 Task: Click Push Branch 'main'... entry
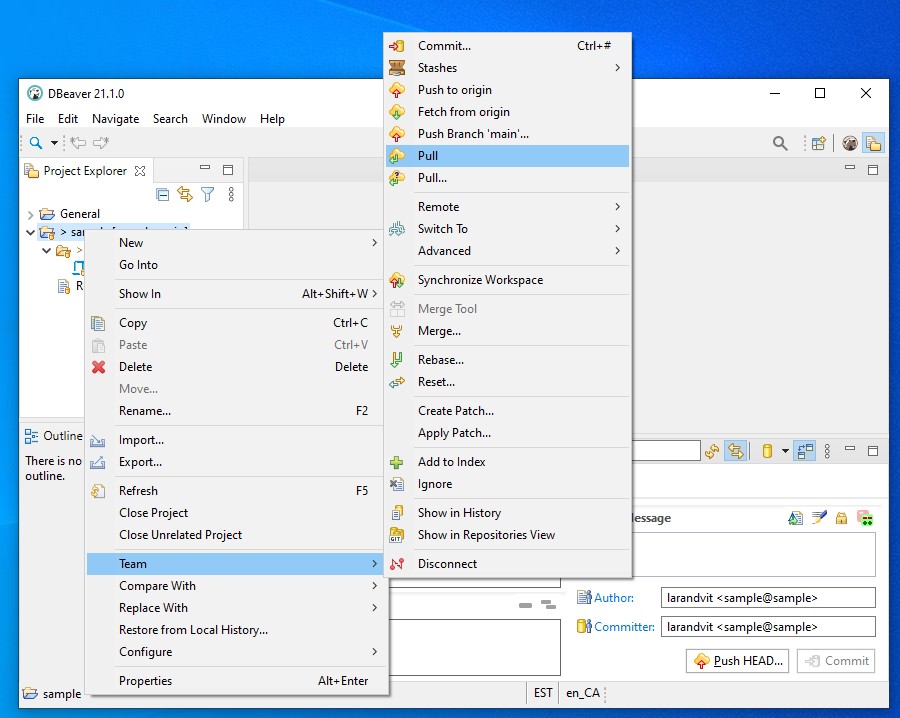pyautogui.click(x=507, y=134)
